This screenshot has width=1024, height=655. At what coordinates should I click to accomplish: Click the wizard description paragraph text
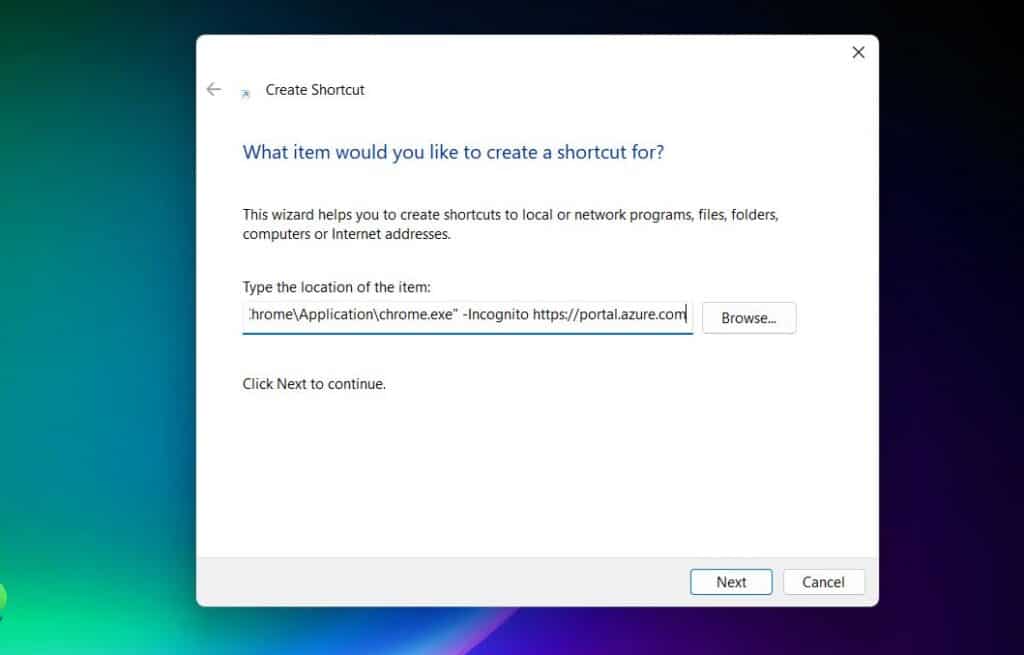pos(510,224)
